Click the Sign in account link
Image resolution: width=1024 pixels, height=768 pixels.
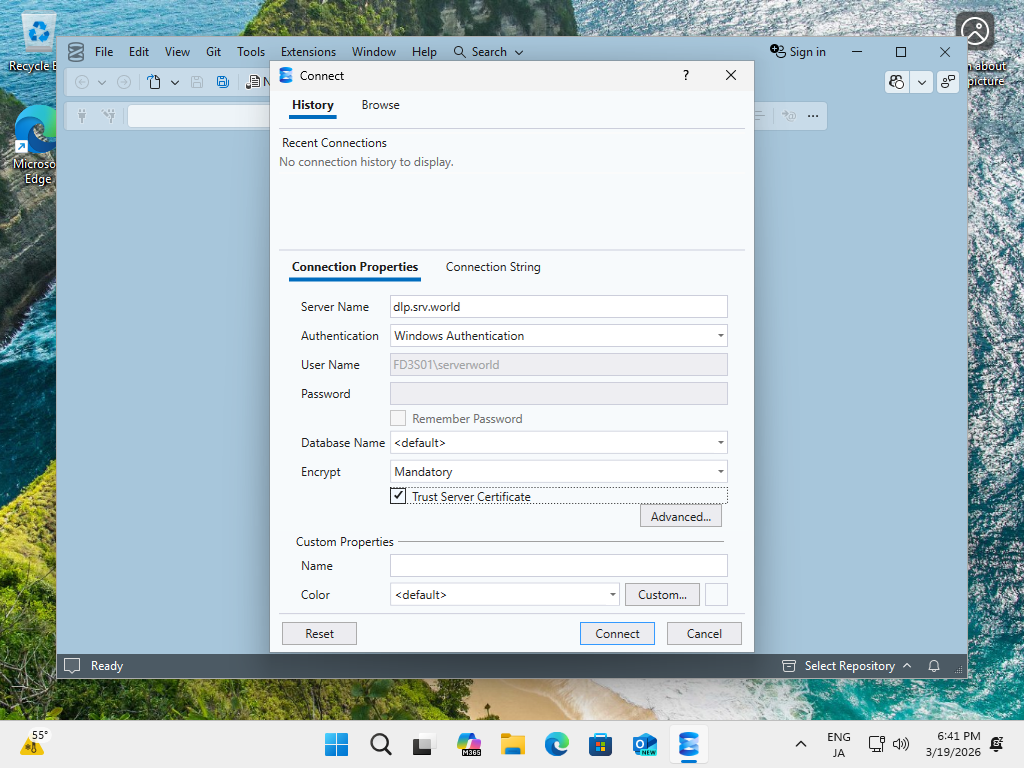pyautogui.click(x=797, y=52)
